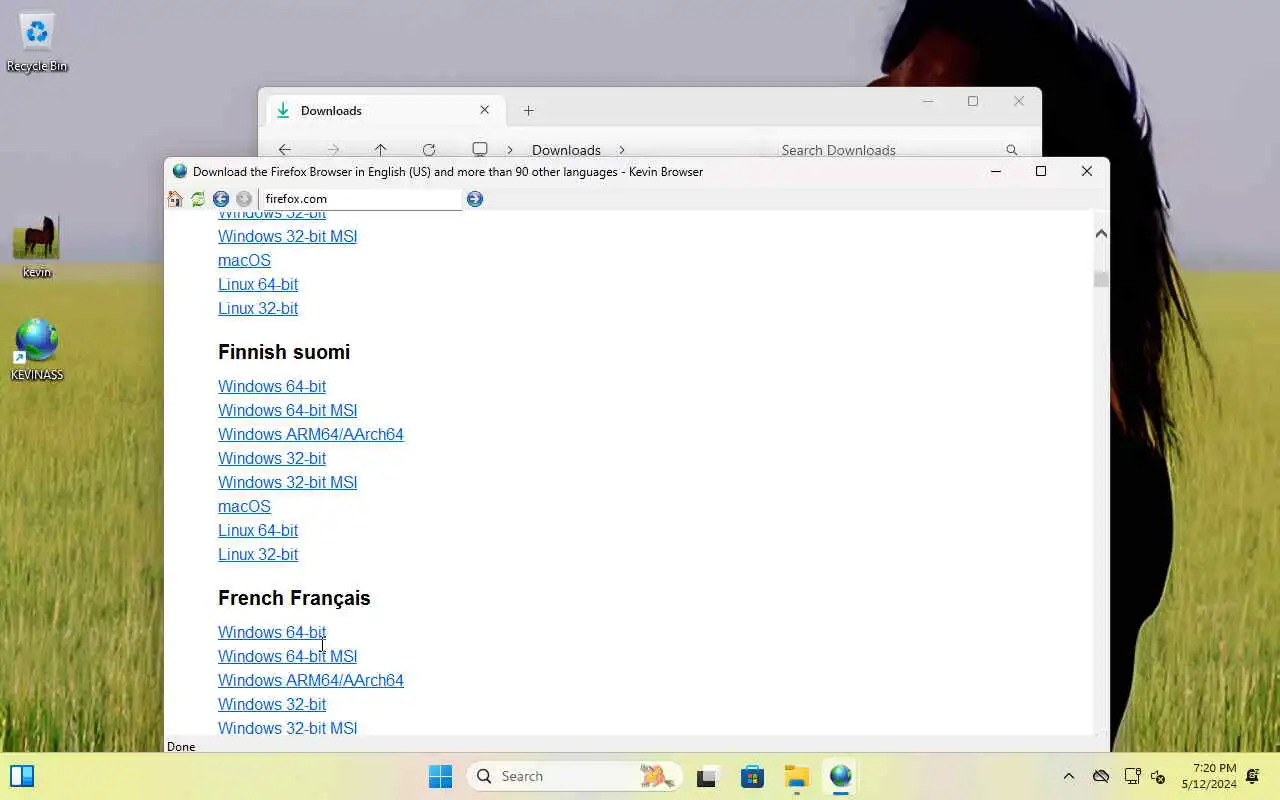Download Finnish Windows 64-bit
Viewport: 1280px width, 800px height.
(272, 386)
